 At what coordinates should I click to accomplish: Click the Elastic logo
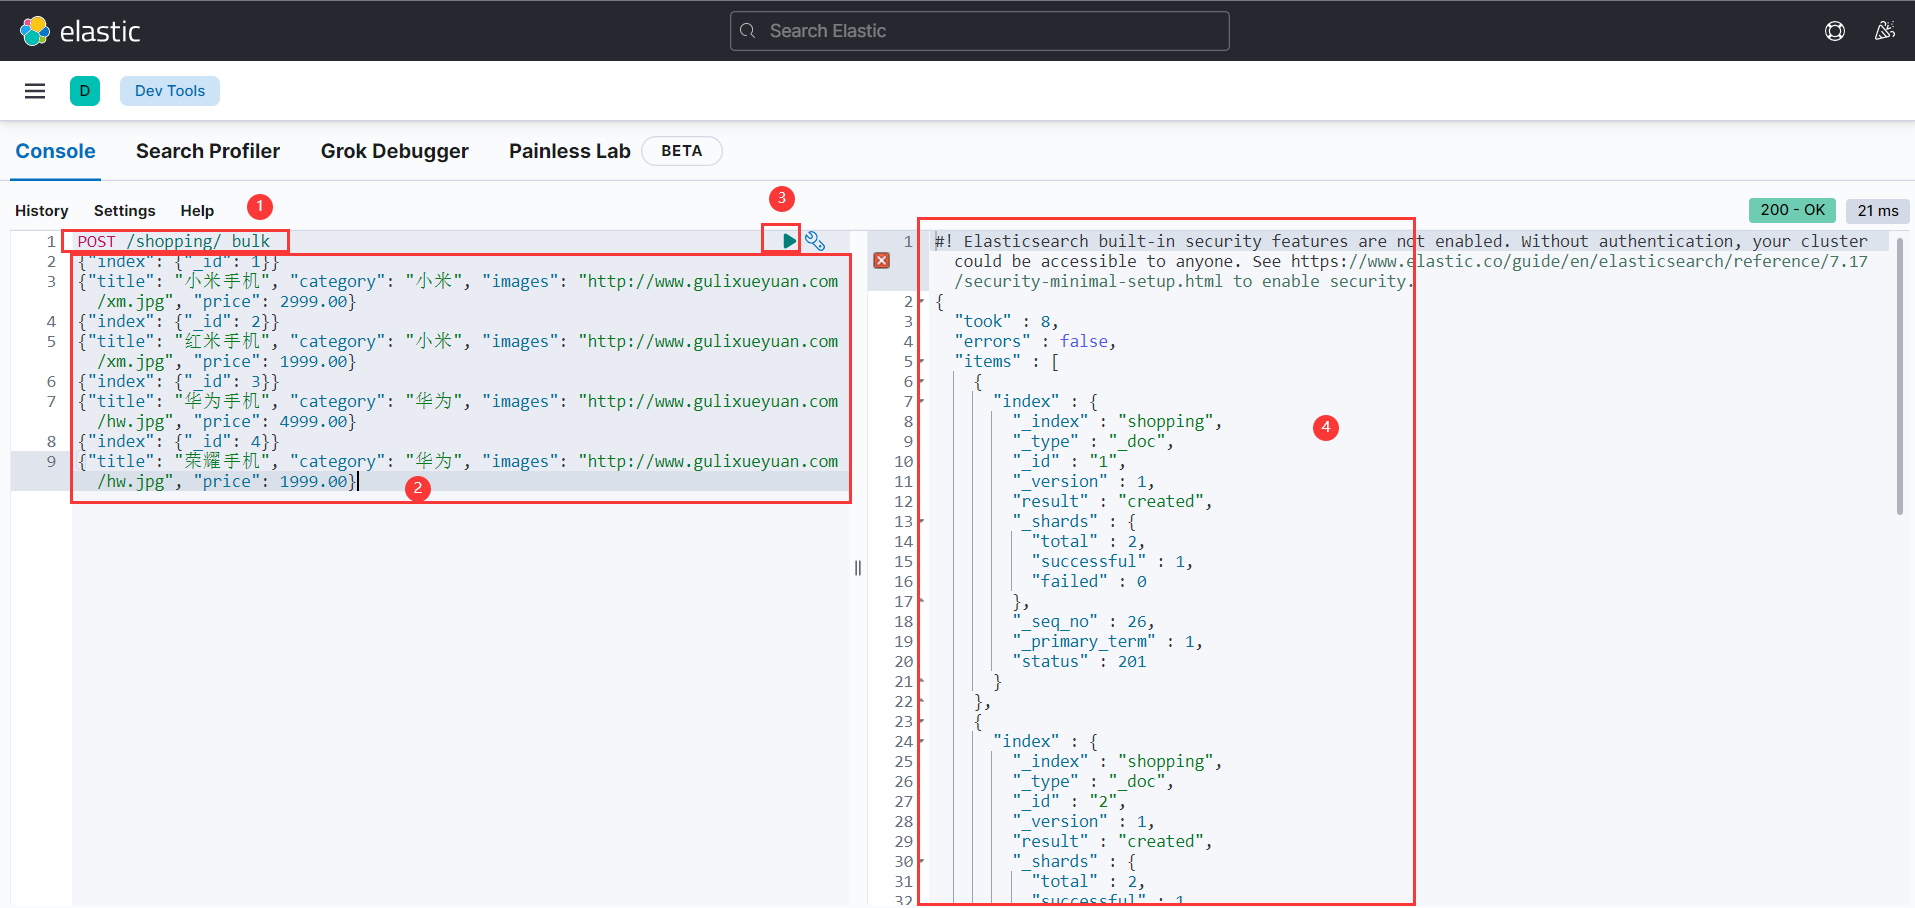point(80,31)
